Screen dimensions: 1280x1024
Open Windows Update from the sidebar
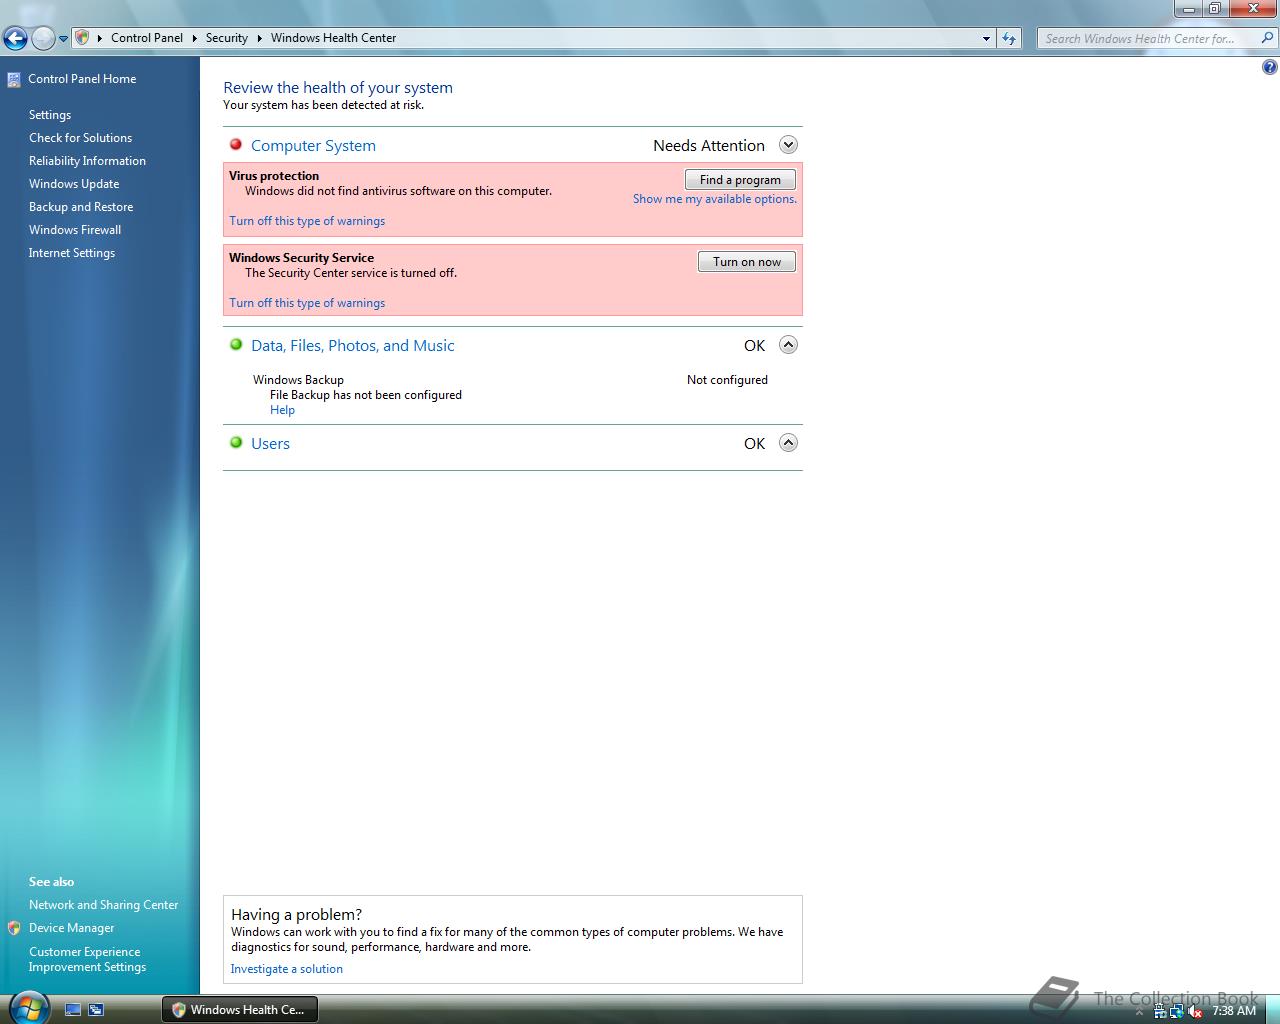[74, 184]
